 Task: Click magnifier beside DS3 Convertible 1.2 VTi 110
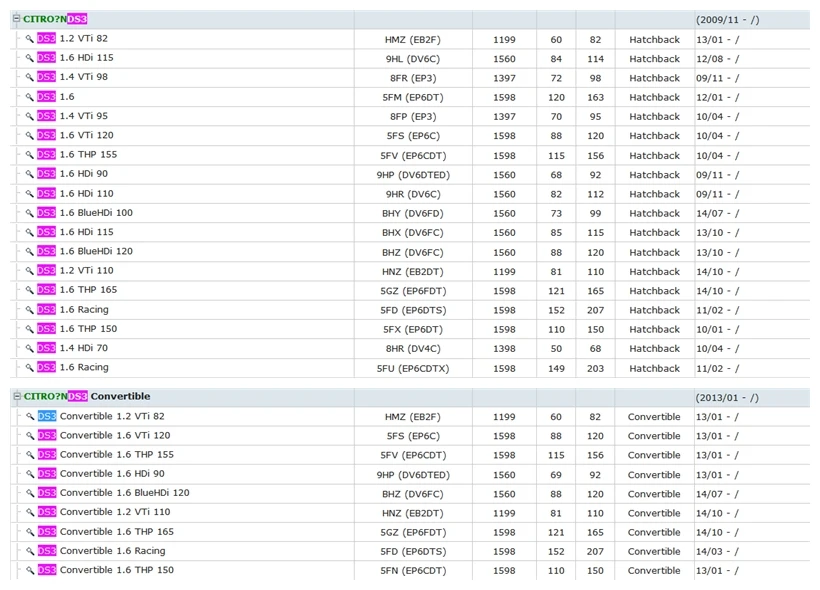[x=30, y=513]
